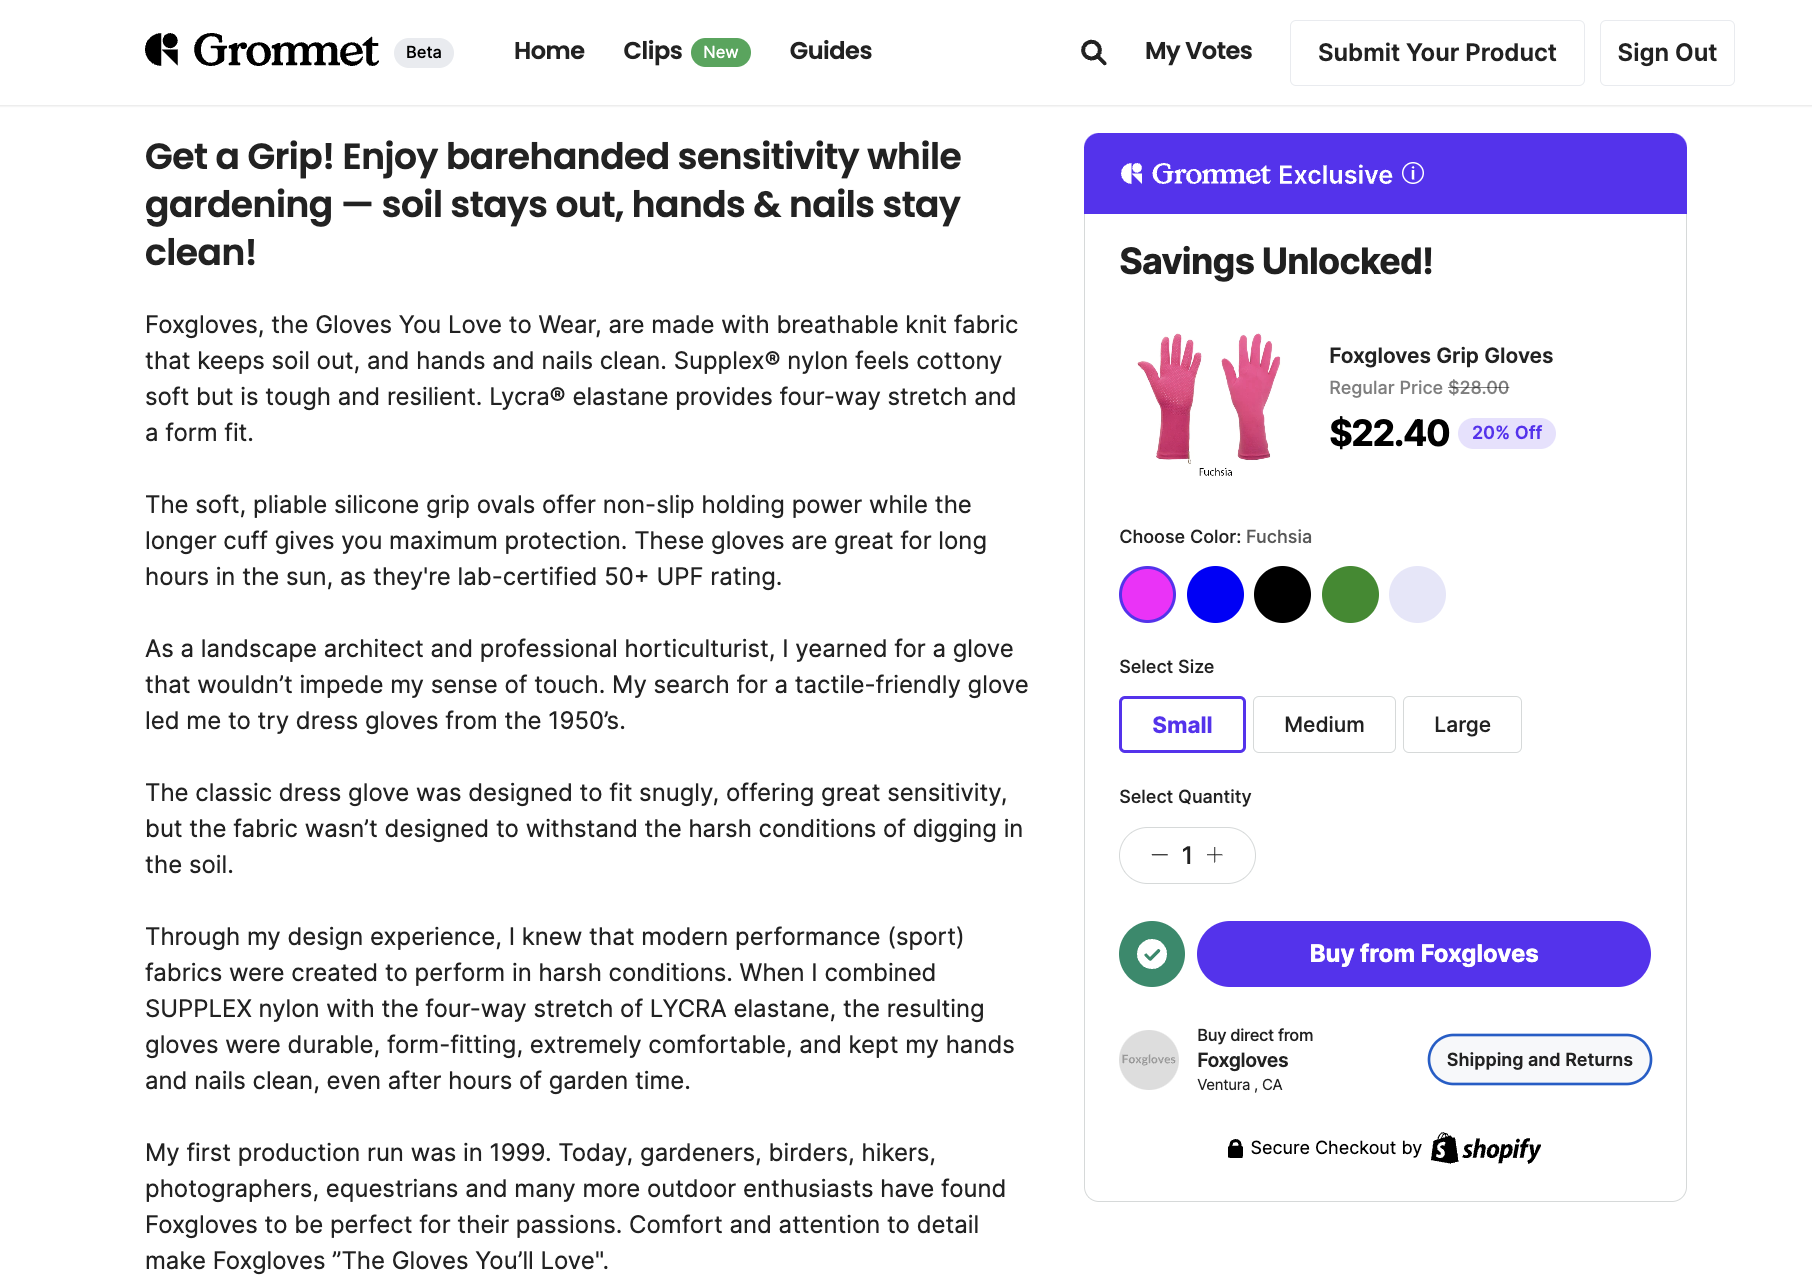Image resolution: width=1812 pixels, height=1282 pixels.
Task: Choose the blue glove color
Action: [x=1215, y=594]
